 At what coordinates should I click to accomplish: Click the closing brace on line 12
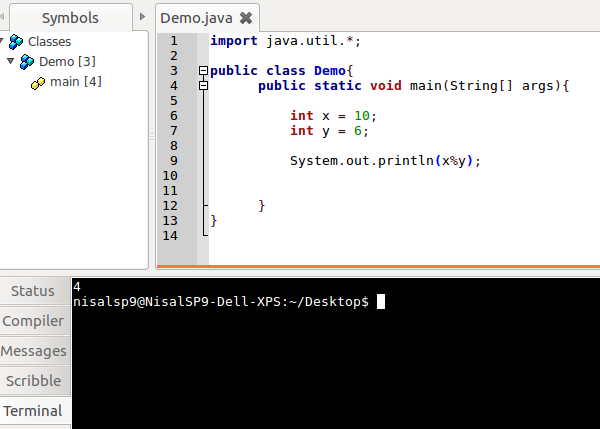tap(262, 206)
